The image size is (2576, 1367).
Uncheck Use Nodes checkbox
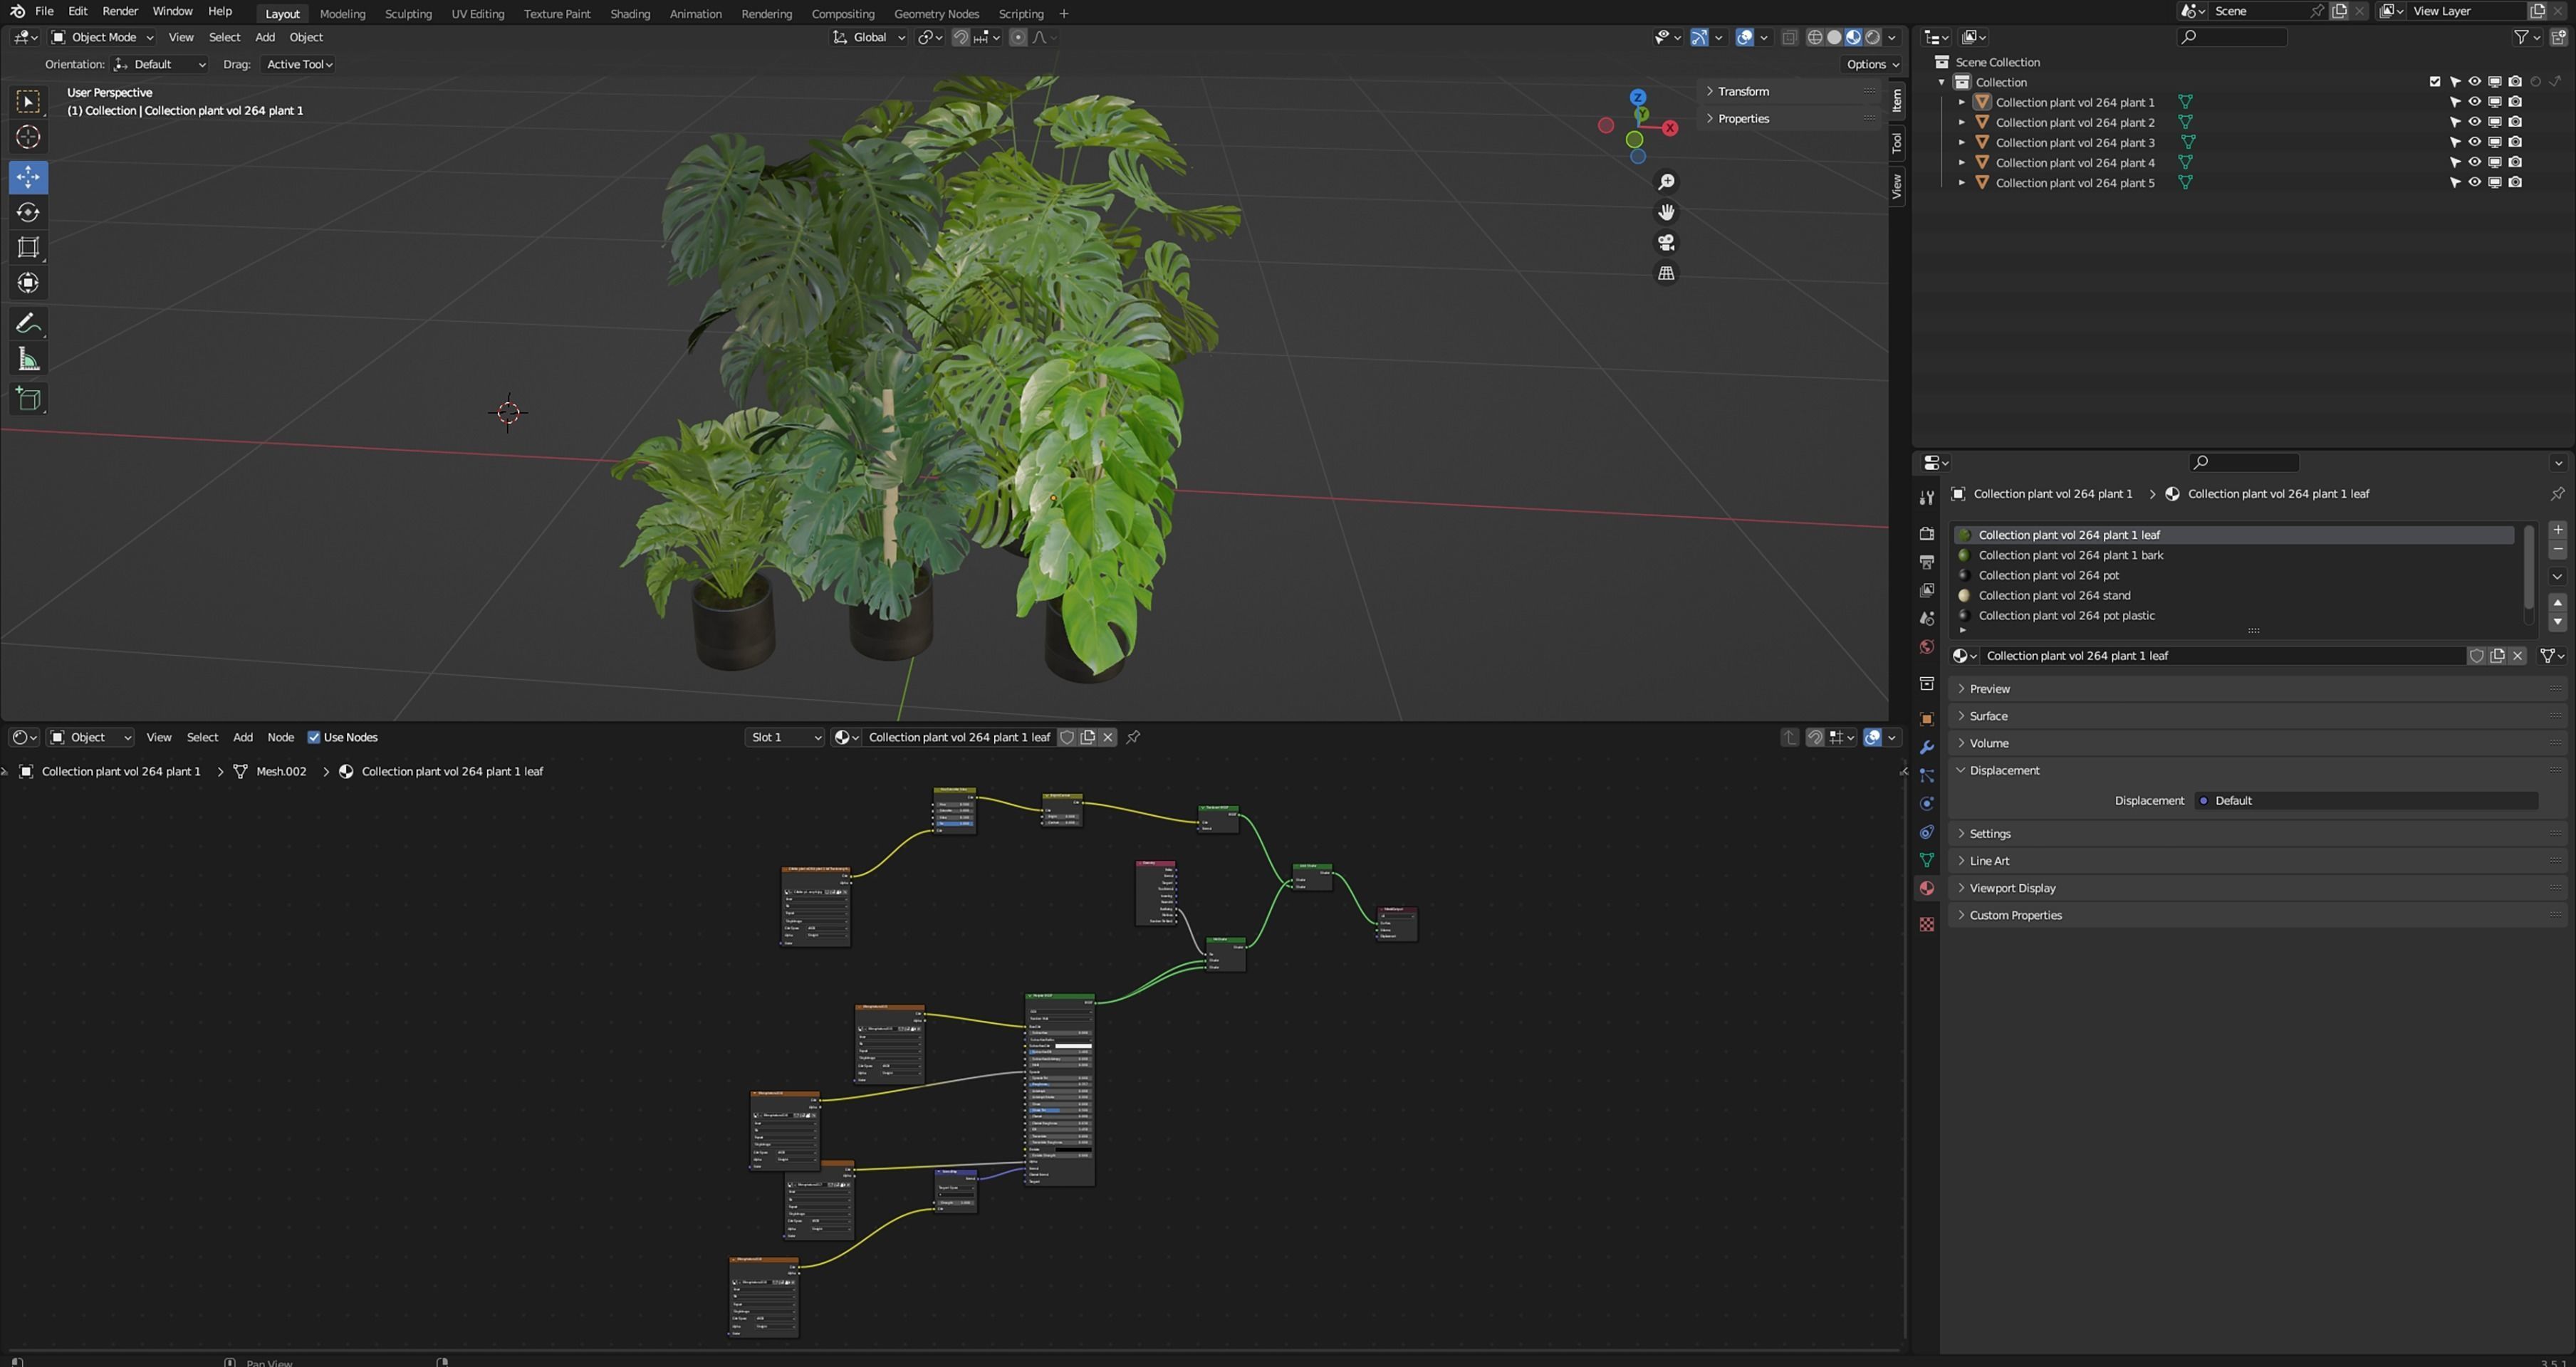pyautogui.click(x=314, y=738)
